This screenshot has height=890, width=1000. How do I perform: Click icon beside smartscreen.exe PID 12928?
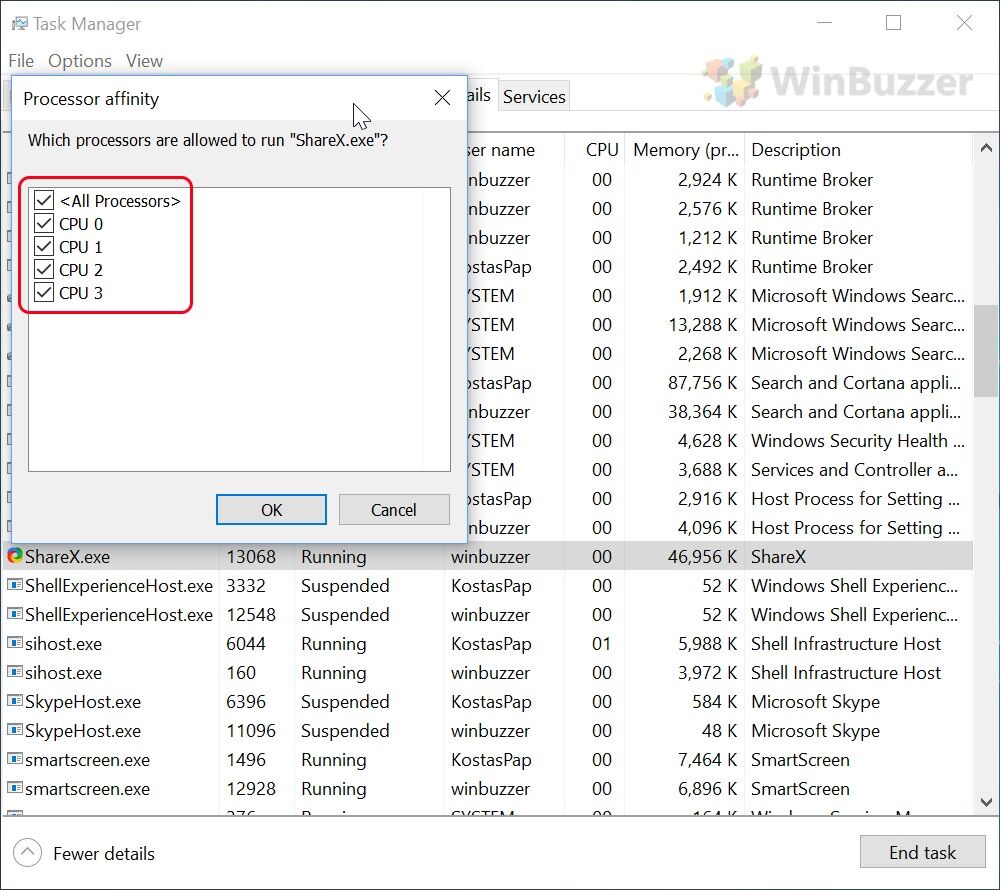click(15, 788)
